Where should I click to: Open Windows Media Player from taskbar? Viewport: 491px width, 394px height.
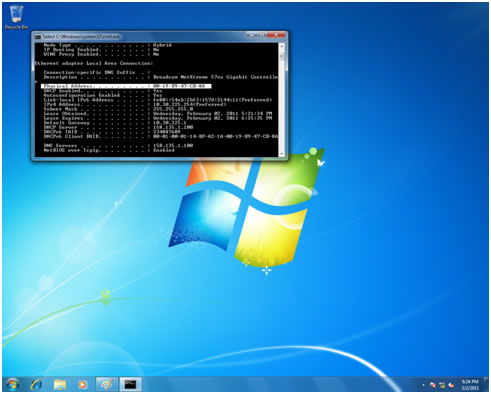(82, 384)
